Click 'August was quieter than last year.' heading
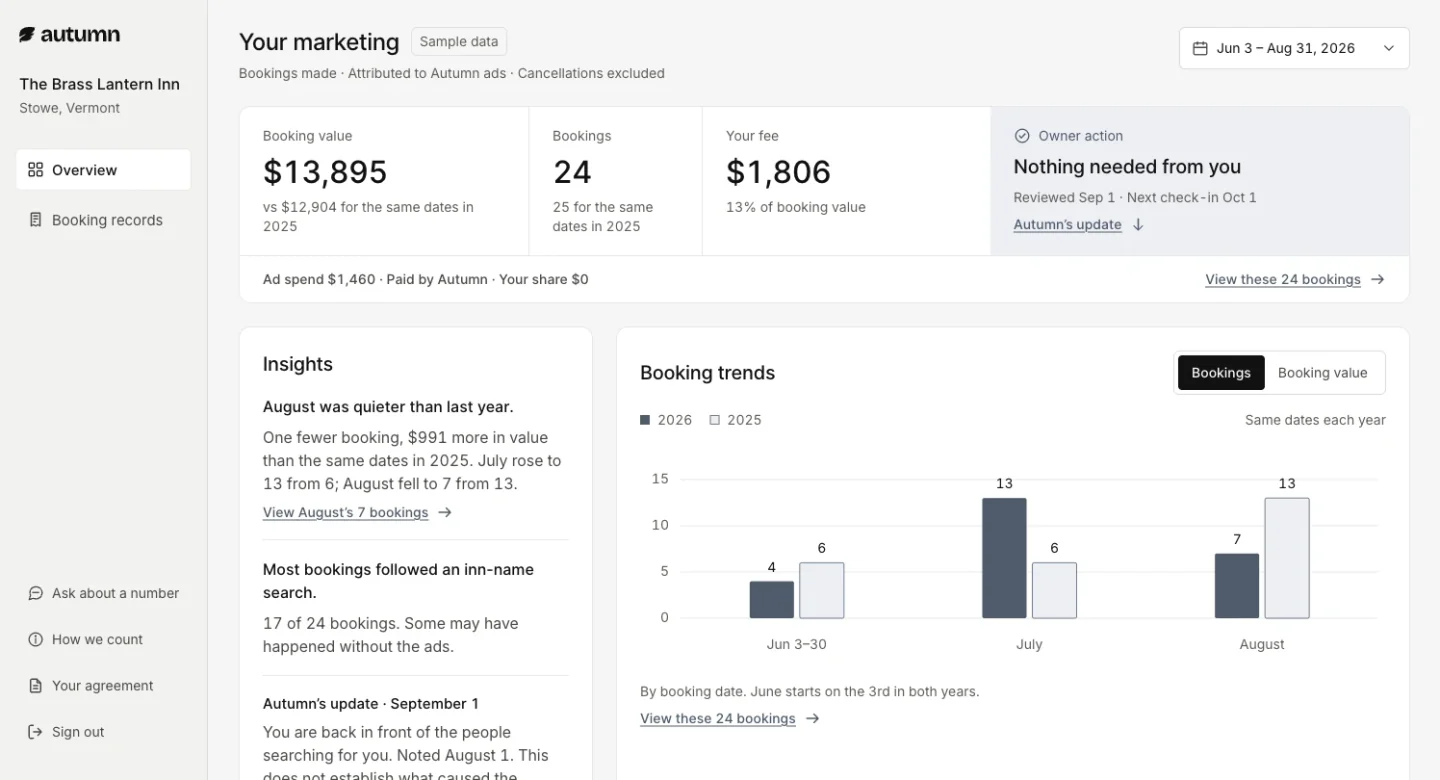The width and height of the screenshot is (1440, 780). pos(388,407)
